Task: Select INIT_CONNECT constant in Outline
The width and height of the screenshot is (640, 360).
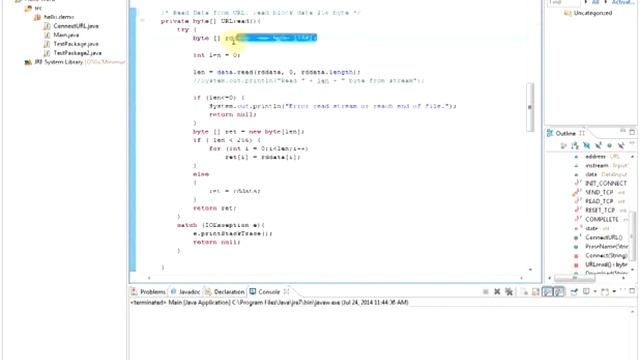Action: pyautogui.click(x=606, y=183)
